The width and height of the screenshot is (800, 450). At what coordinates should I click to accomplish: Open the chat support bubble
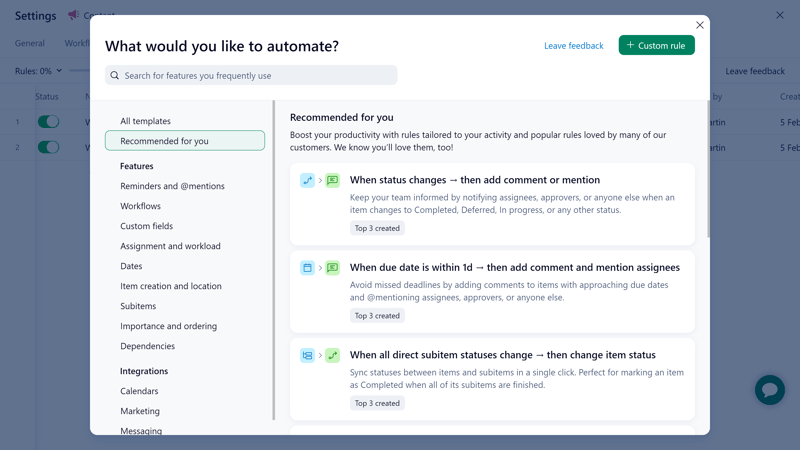click(x=769, y=389)
